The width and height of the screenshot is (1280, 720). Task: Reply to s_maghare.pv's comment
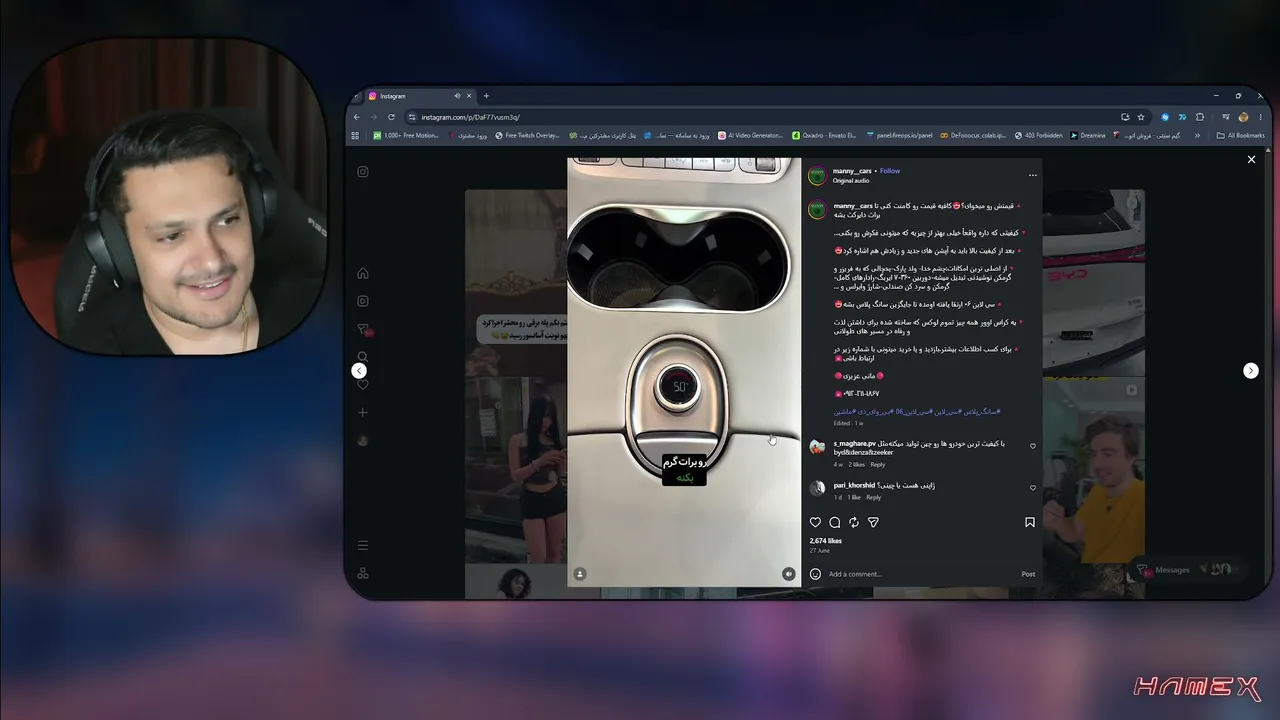coord(877,465)
